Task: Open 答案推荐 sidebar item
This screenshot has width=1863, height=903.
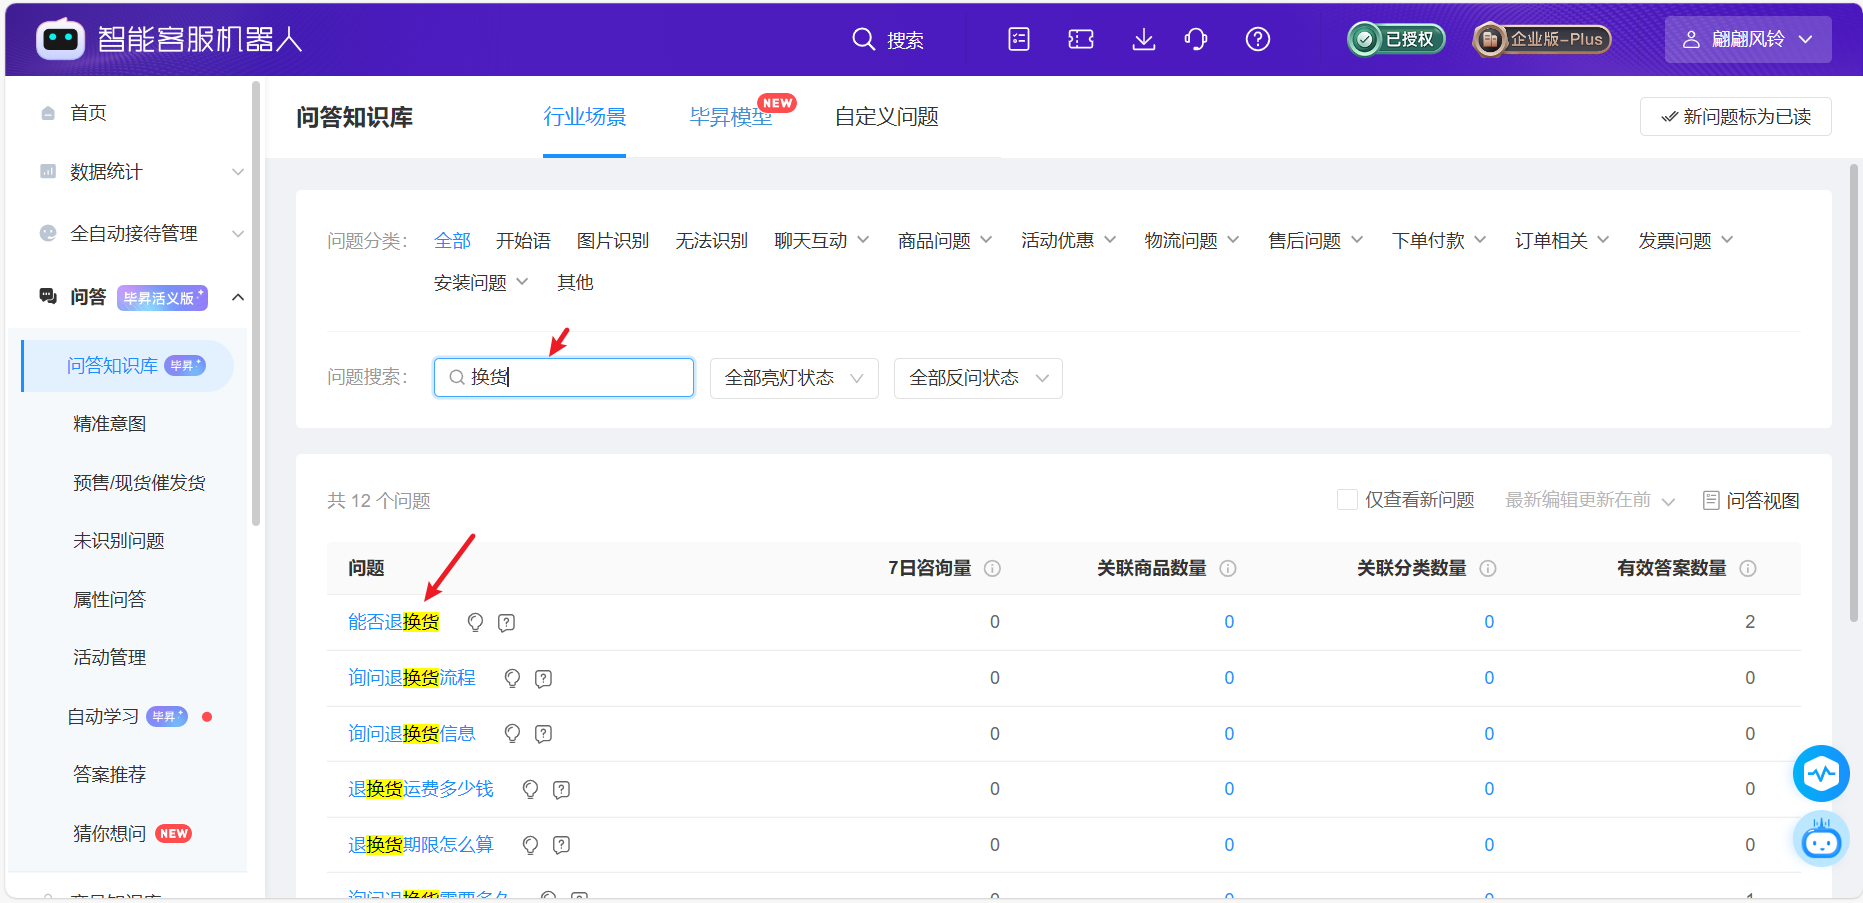Action: click(x=110, y=775)
